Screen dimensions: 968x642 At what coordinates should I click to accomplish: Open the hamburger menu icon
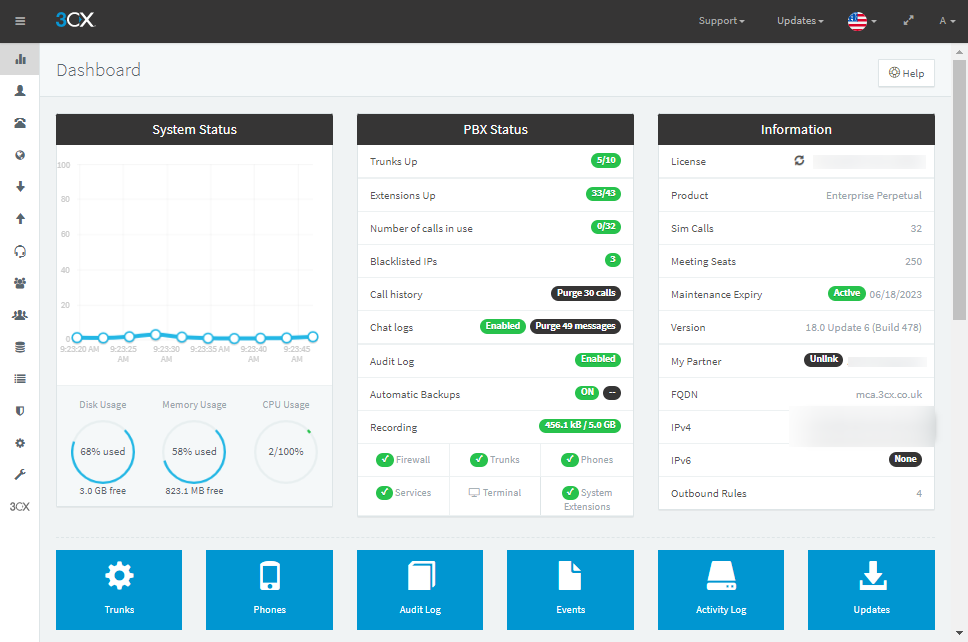tap(20, 21)
